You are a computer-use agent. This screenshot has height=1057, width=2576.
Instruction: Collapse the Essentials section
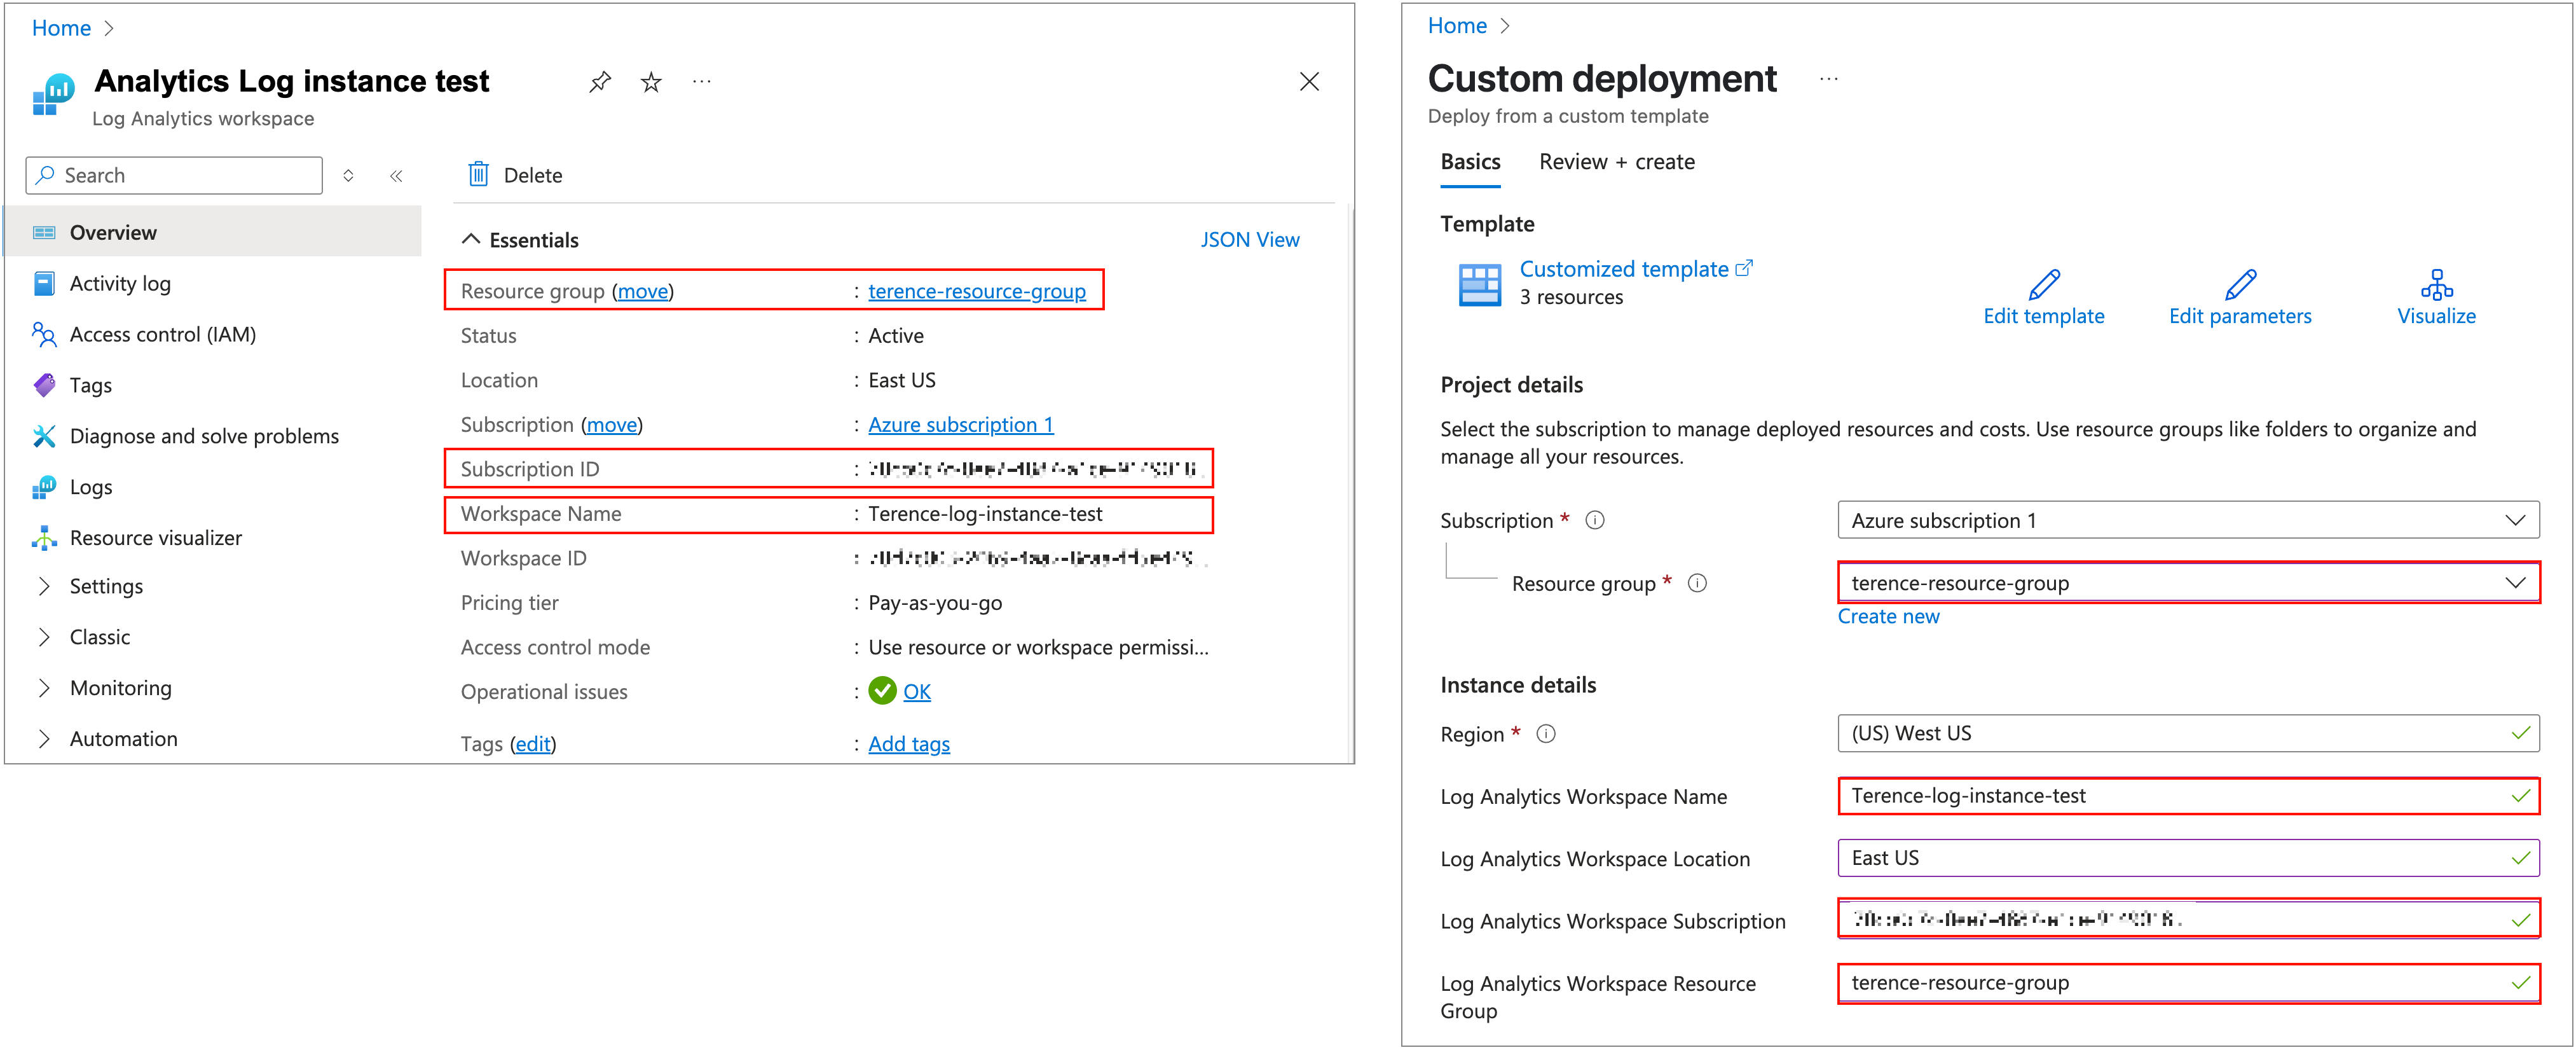470,240
